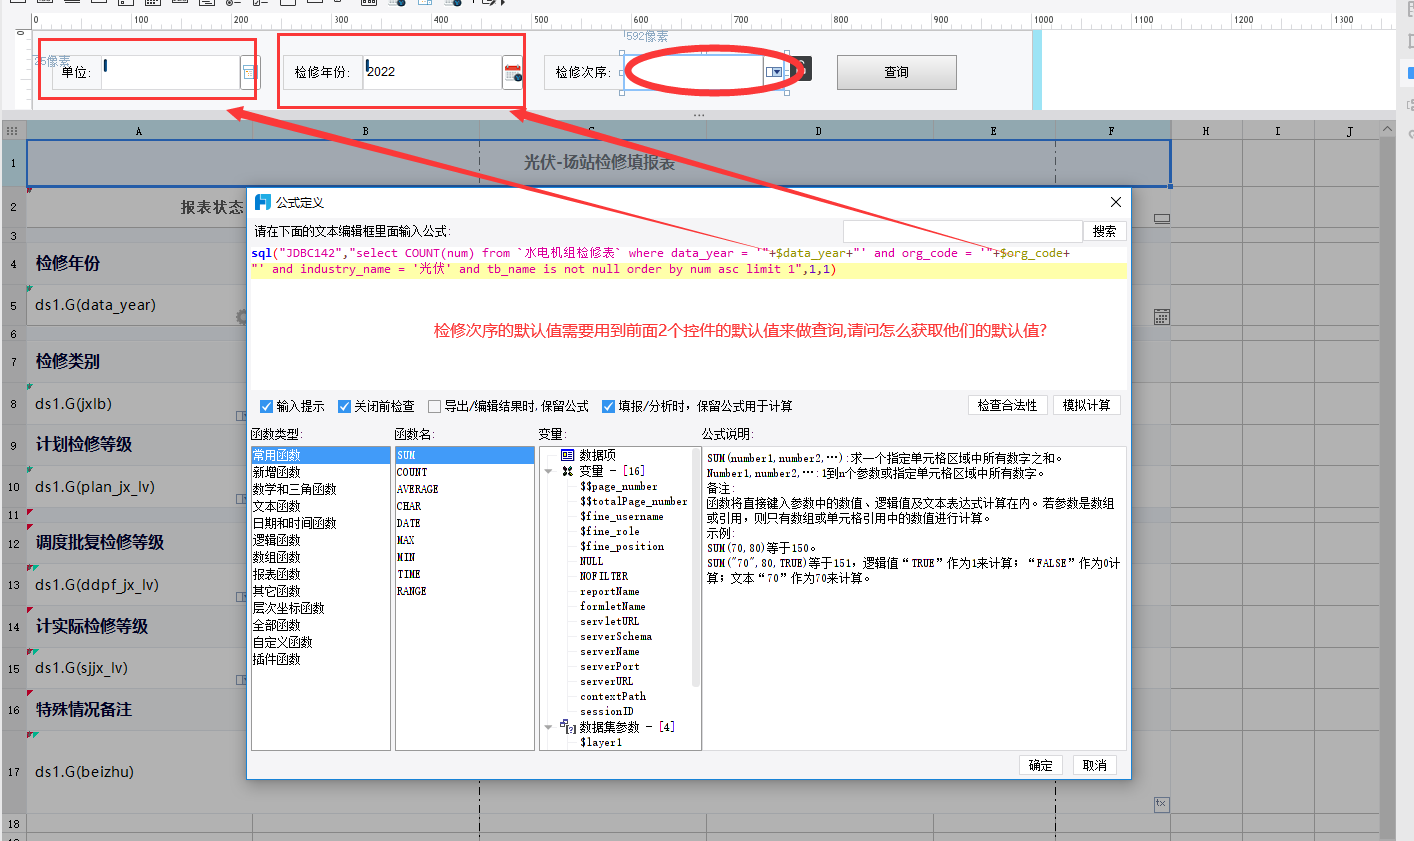Open the 检修次序 dropdown arrow

click(774, 72)
